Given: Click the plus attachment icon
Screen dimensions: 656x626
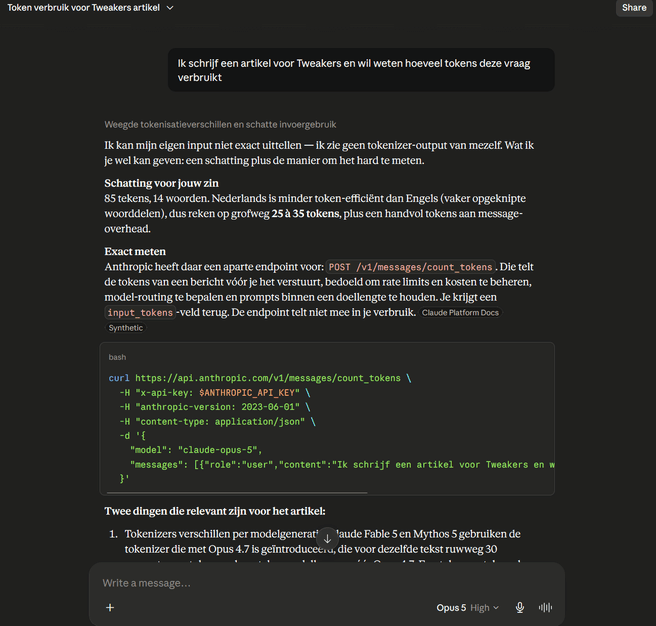Looking at the screenshot, I should click(x=110, y=608).
